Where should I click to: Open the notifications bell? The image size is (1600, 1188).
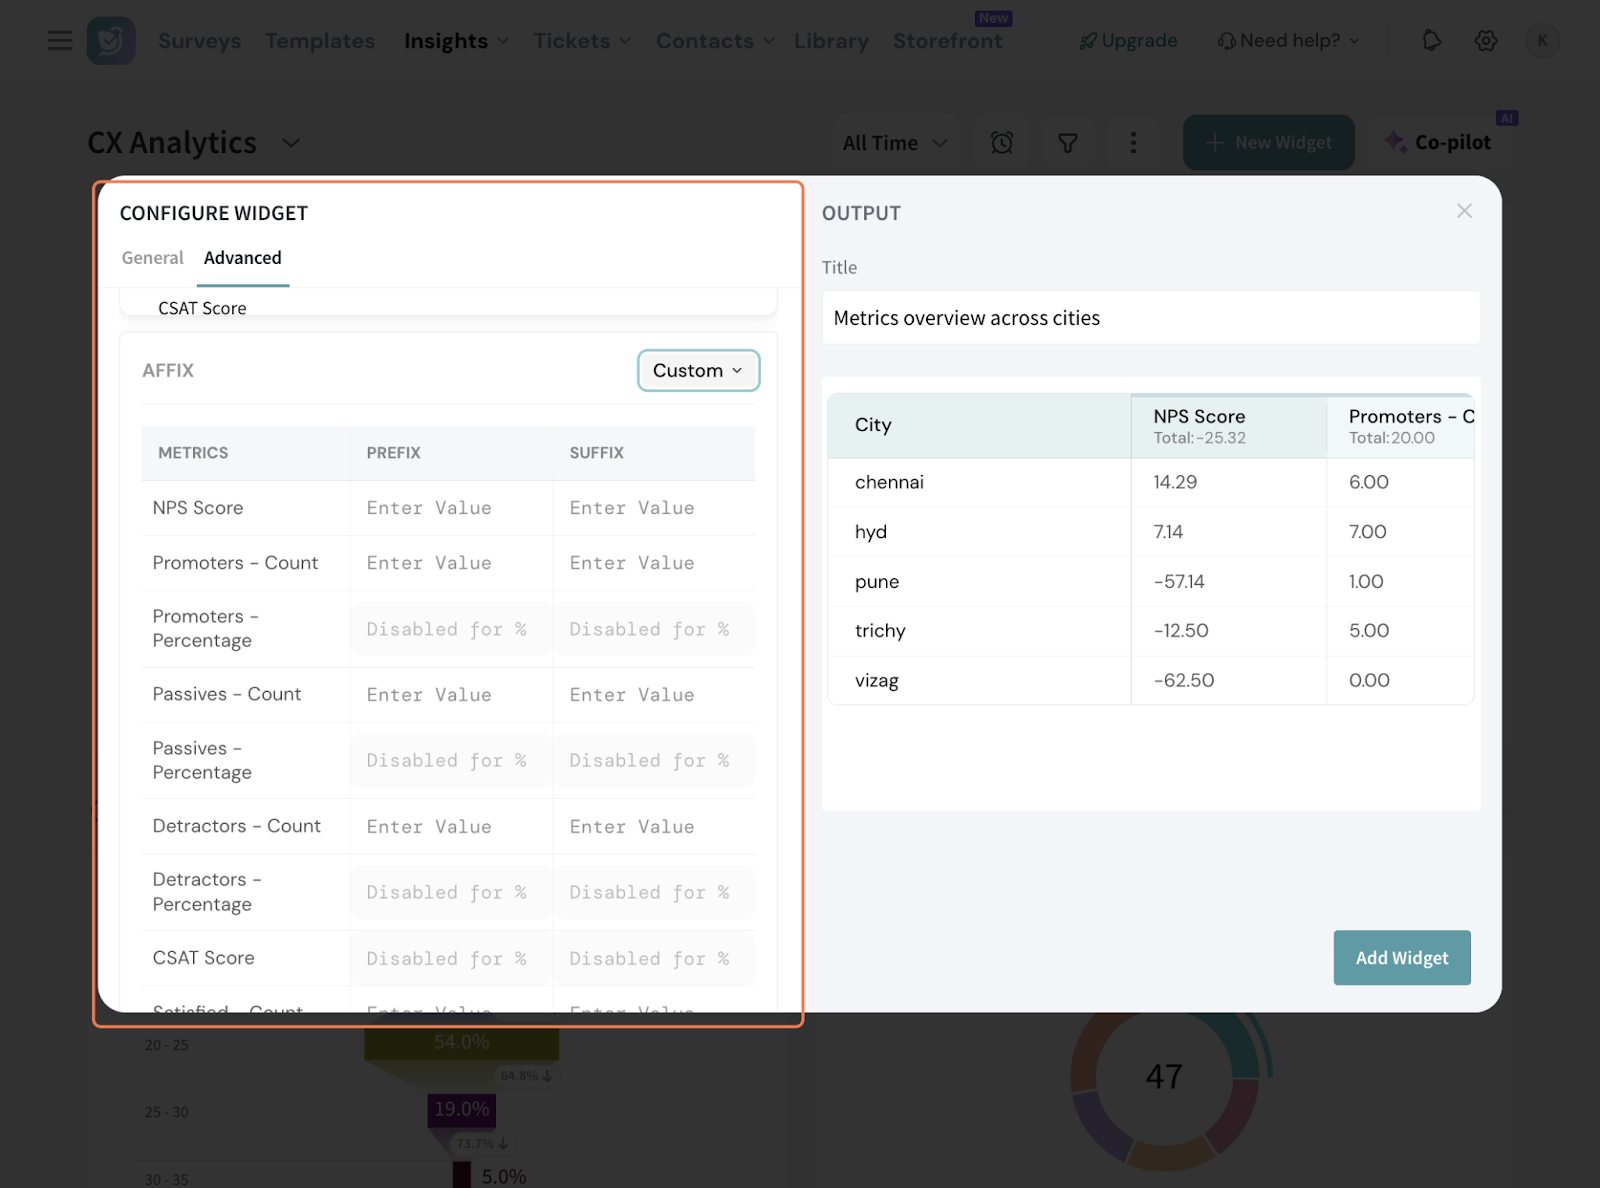(x=1431, y=41)
